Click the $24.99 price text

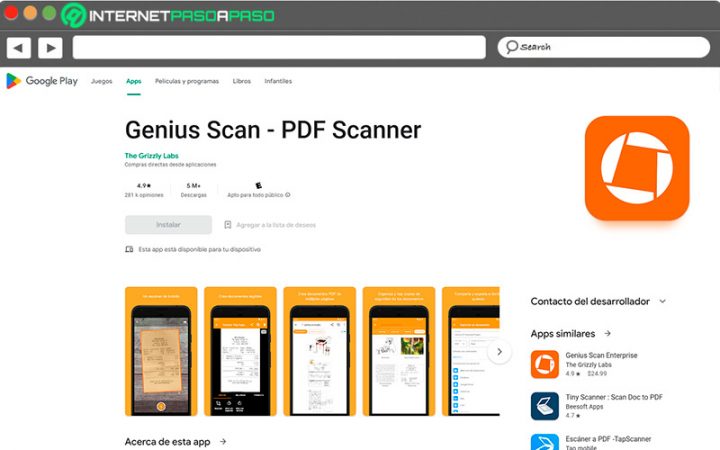(x=597, y=374)
